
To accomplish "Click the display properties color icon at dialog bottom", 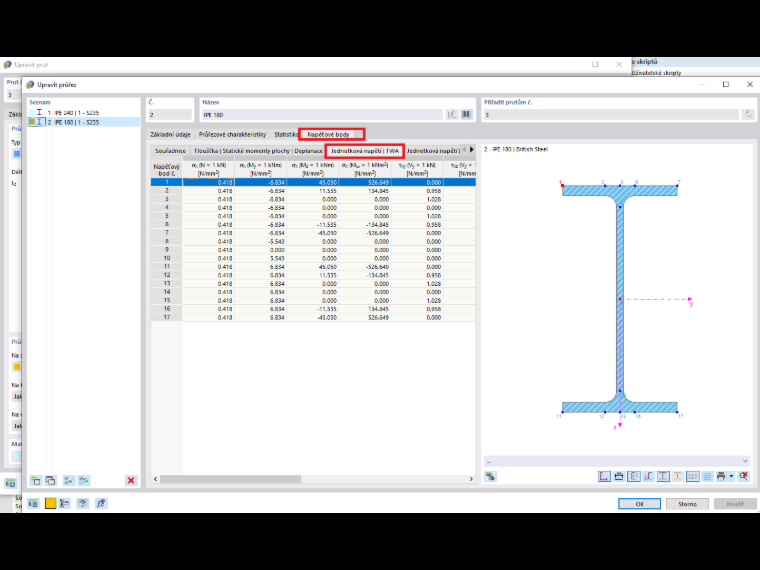I will pos(64,504).
